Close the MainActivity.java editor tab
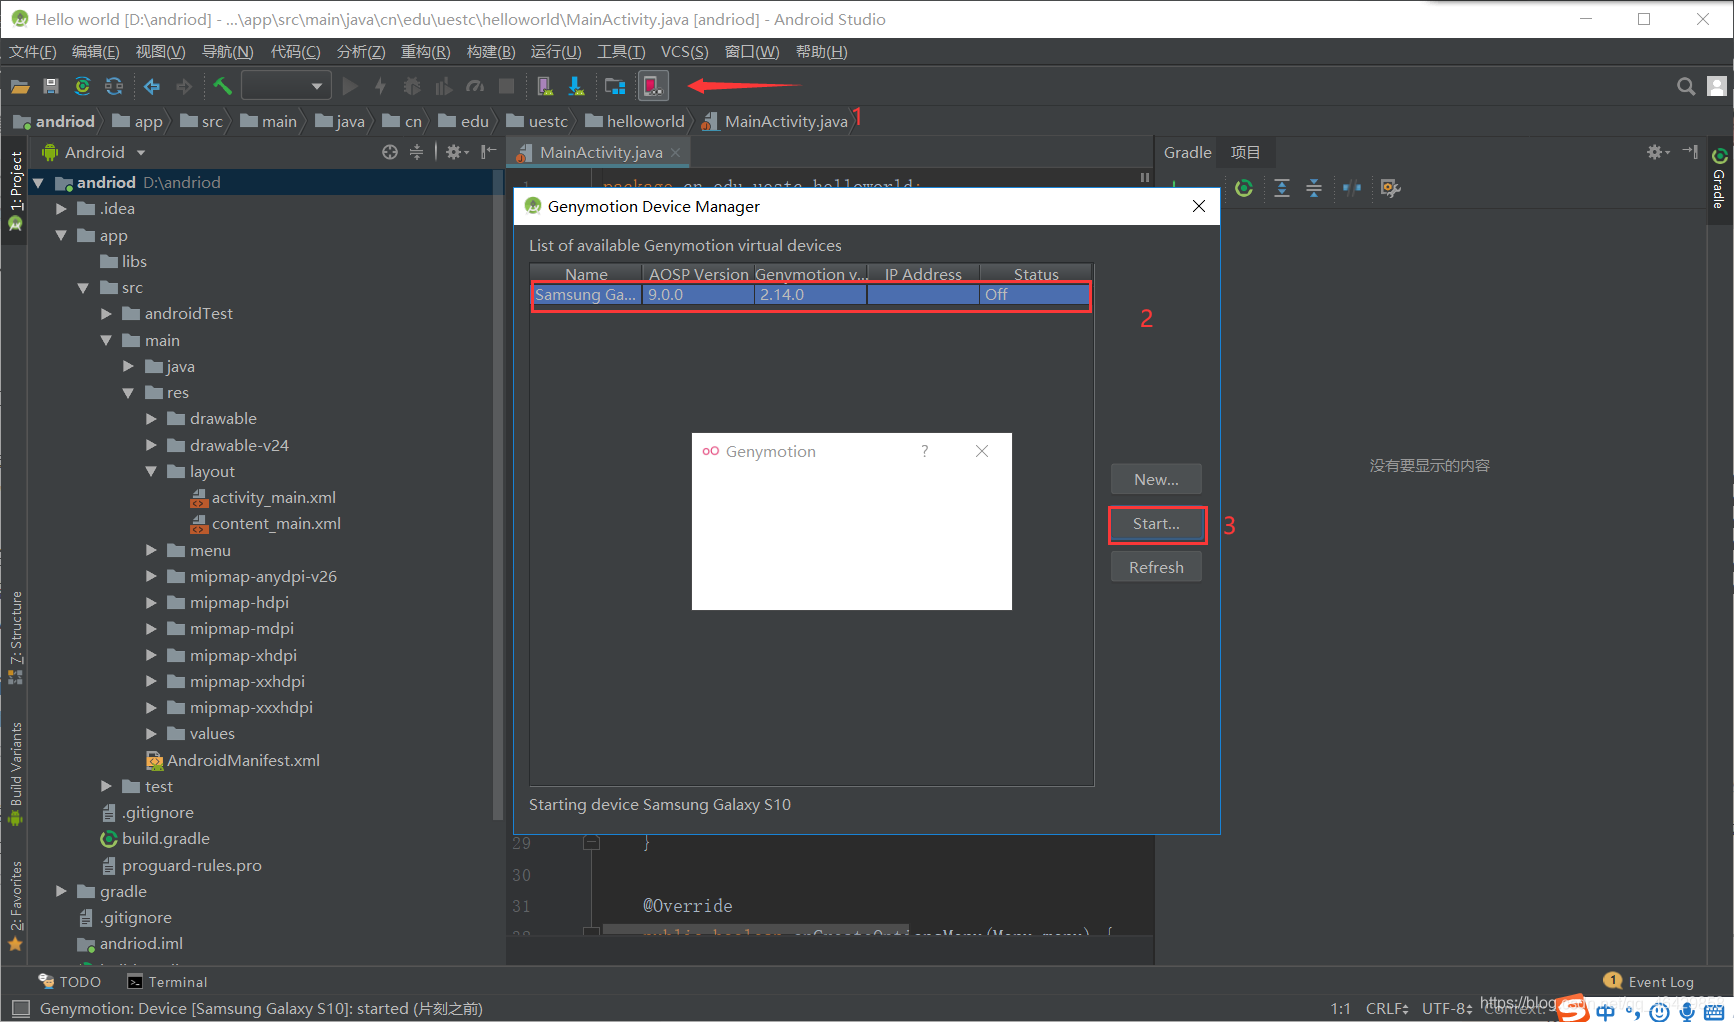Screen dimensions: 1734x1022 676,153
